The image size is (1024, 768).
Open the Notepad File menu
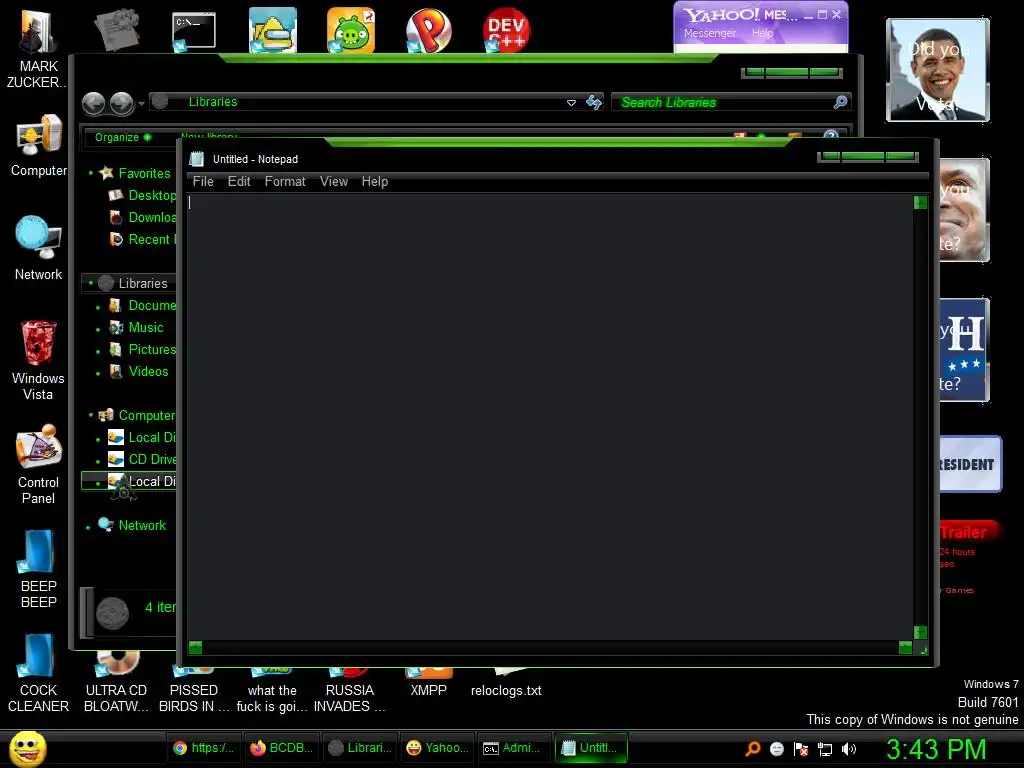pyautogui.click(x=203, y=182)
